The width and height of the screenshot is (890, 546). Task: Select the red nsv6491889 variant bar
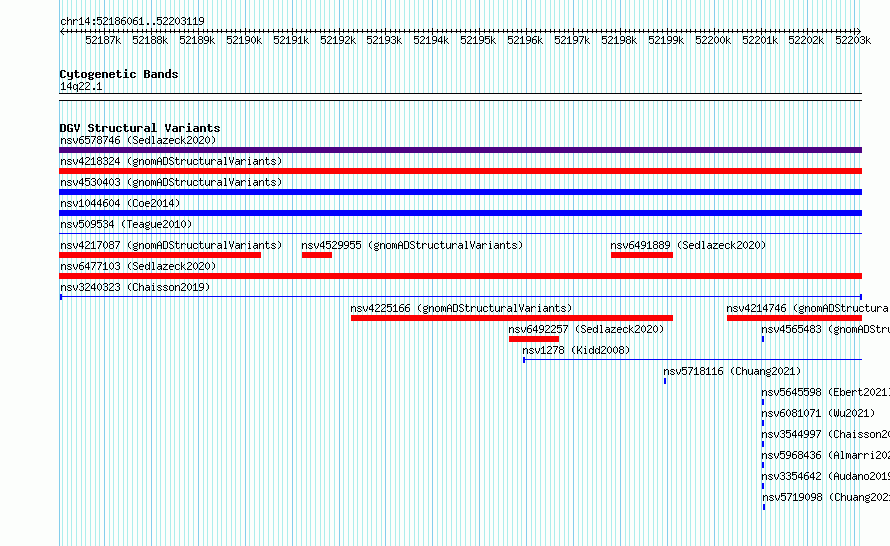point(642,255)
